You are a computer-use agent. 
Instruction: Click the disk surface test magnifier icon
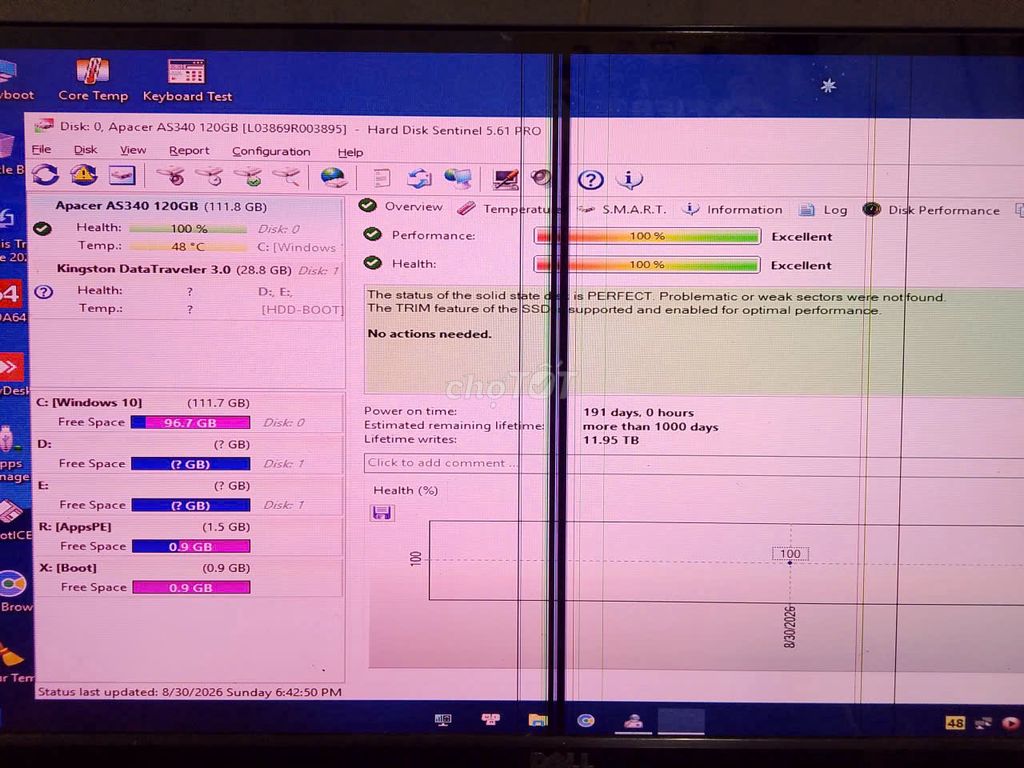pyautogui.click(x=286, y=176)
